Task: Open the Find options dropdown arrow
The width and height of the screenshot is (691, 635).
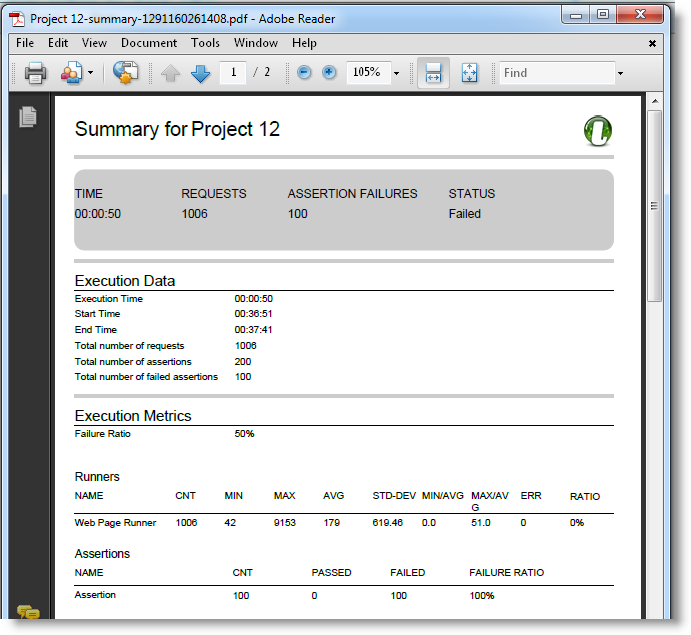Action: coord(620,74)
